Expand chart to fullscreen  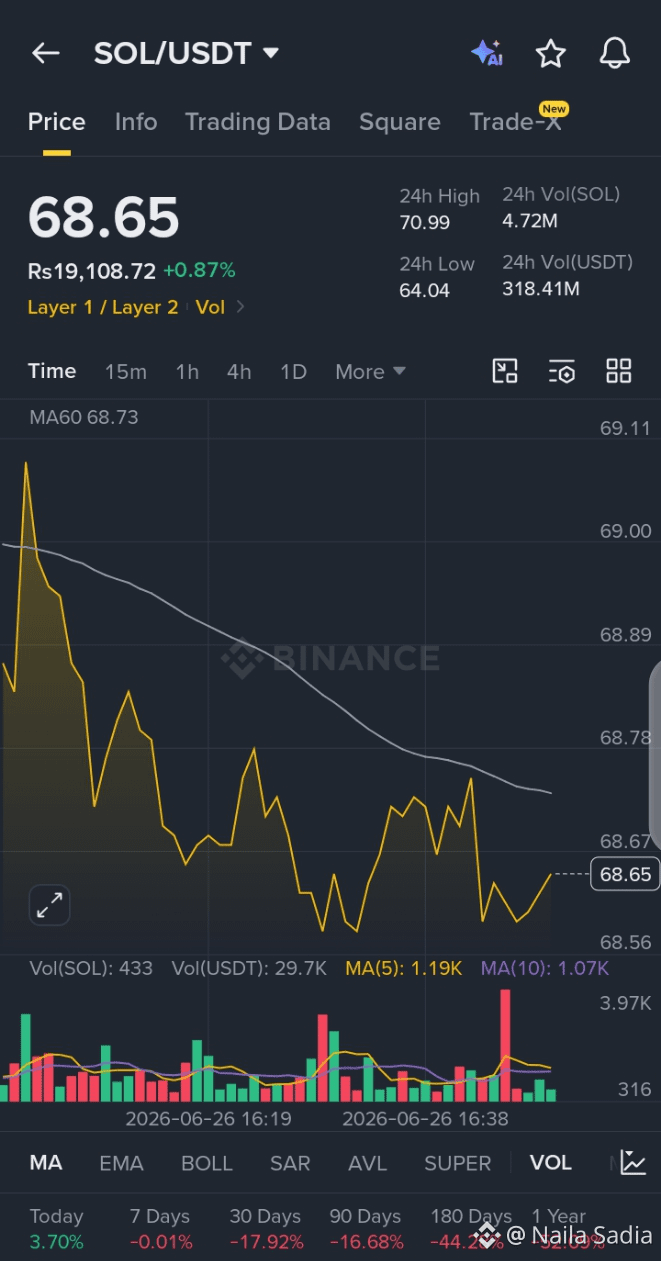click(49, 905)
